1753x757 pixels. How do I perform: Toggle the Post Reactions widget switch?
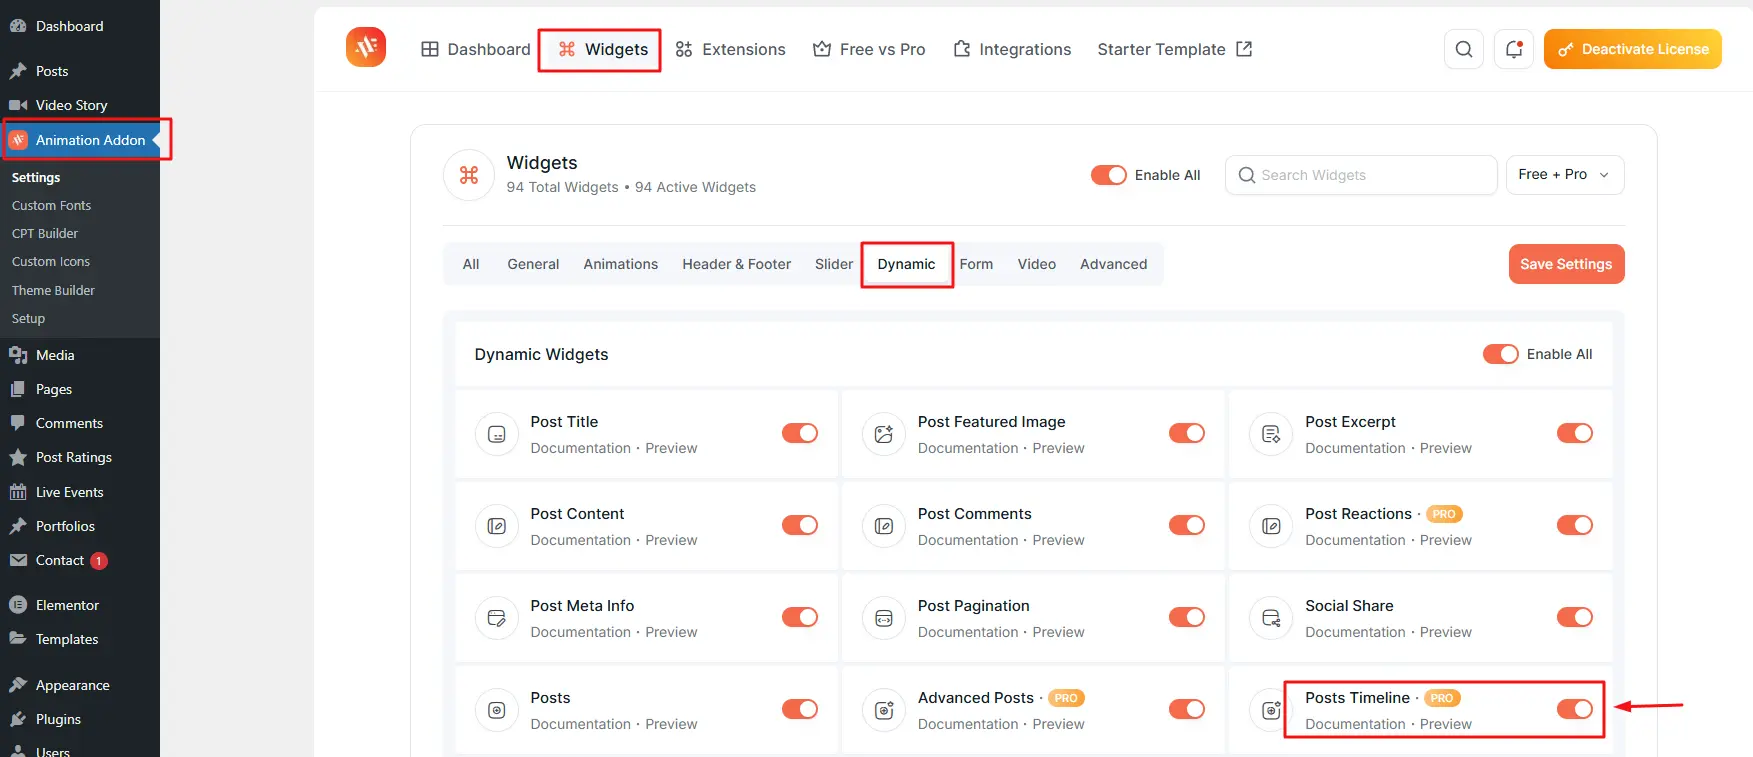click(1575, 525)
